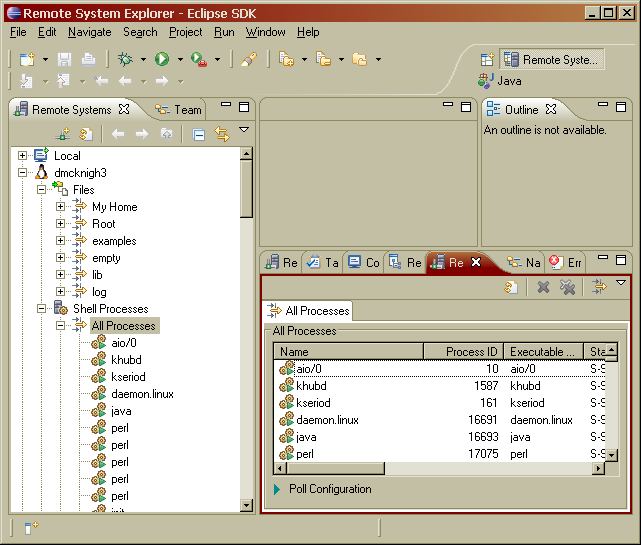Sort by the Name column header
Screen dimensions: 641x545
348,352
